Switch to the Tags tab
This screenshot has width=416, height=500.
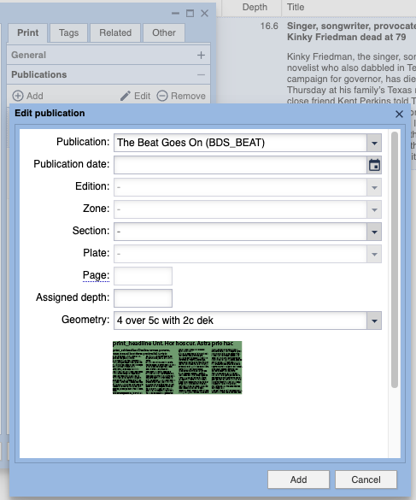click(69, 33)
